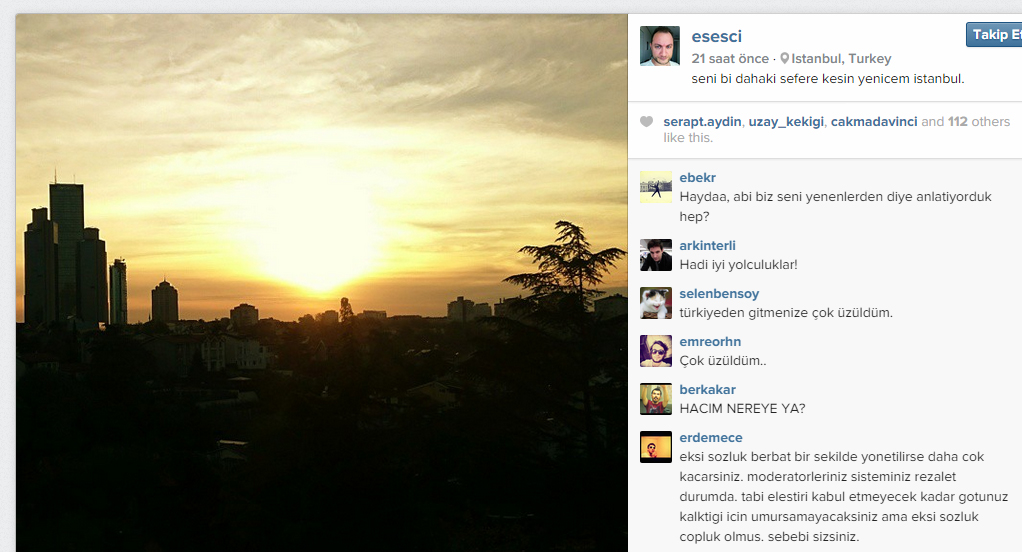Open the esesci username link
Image resolution: width=1022 pixels, height=552 pixels.
click(716, 36)
